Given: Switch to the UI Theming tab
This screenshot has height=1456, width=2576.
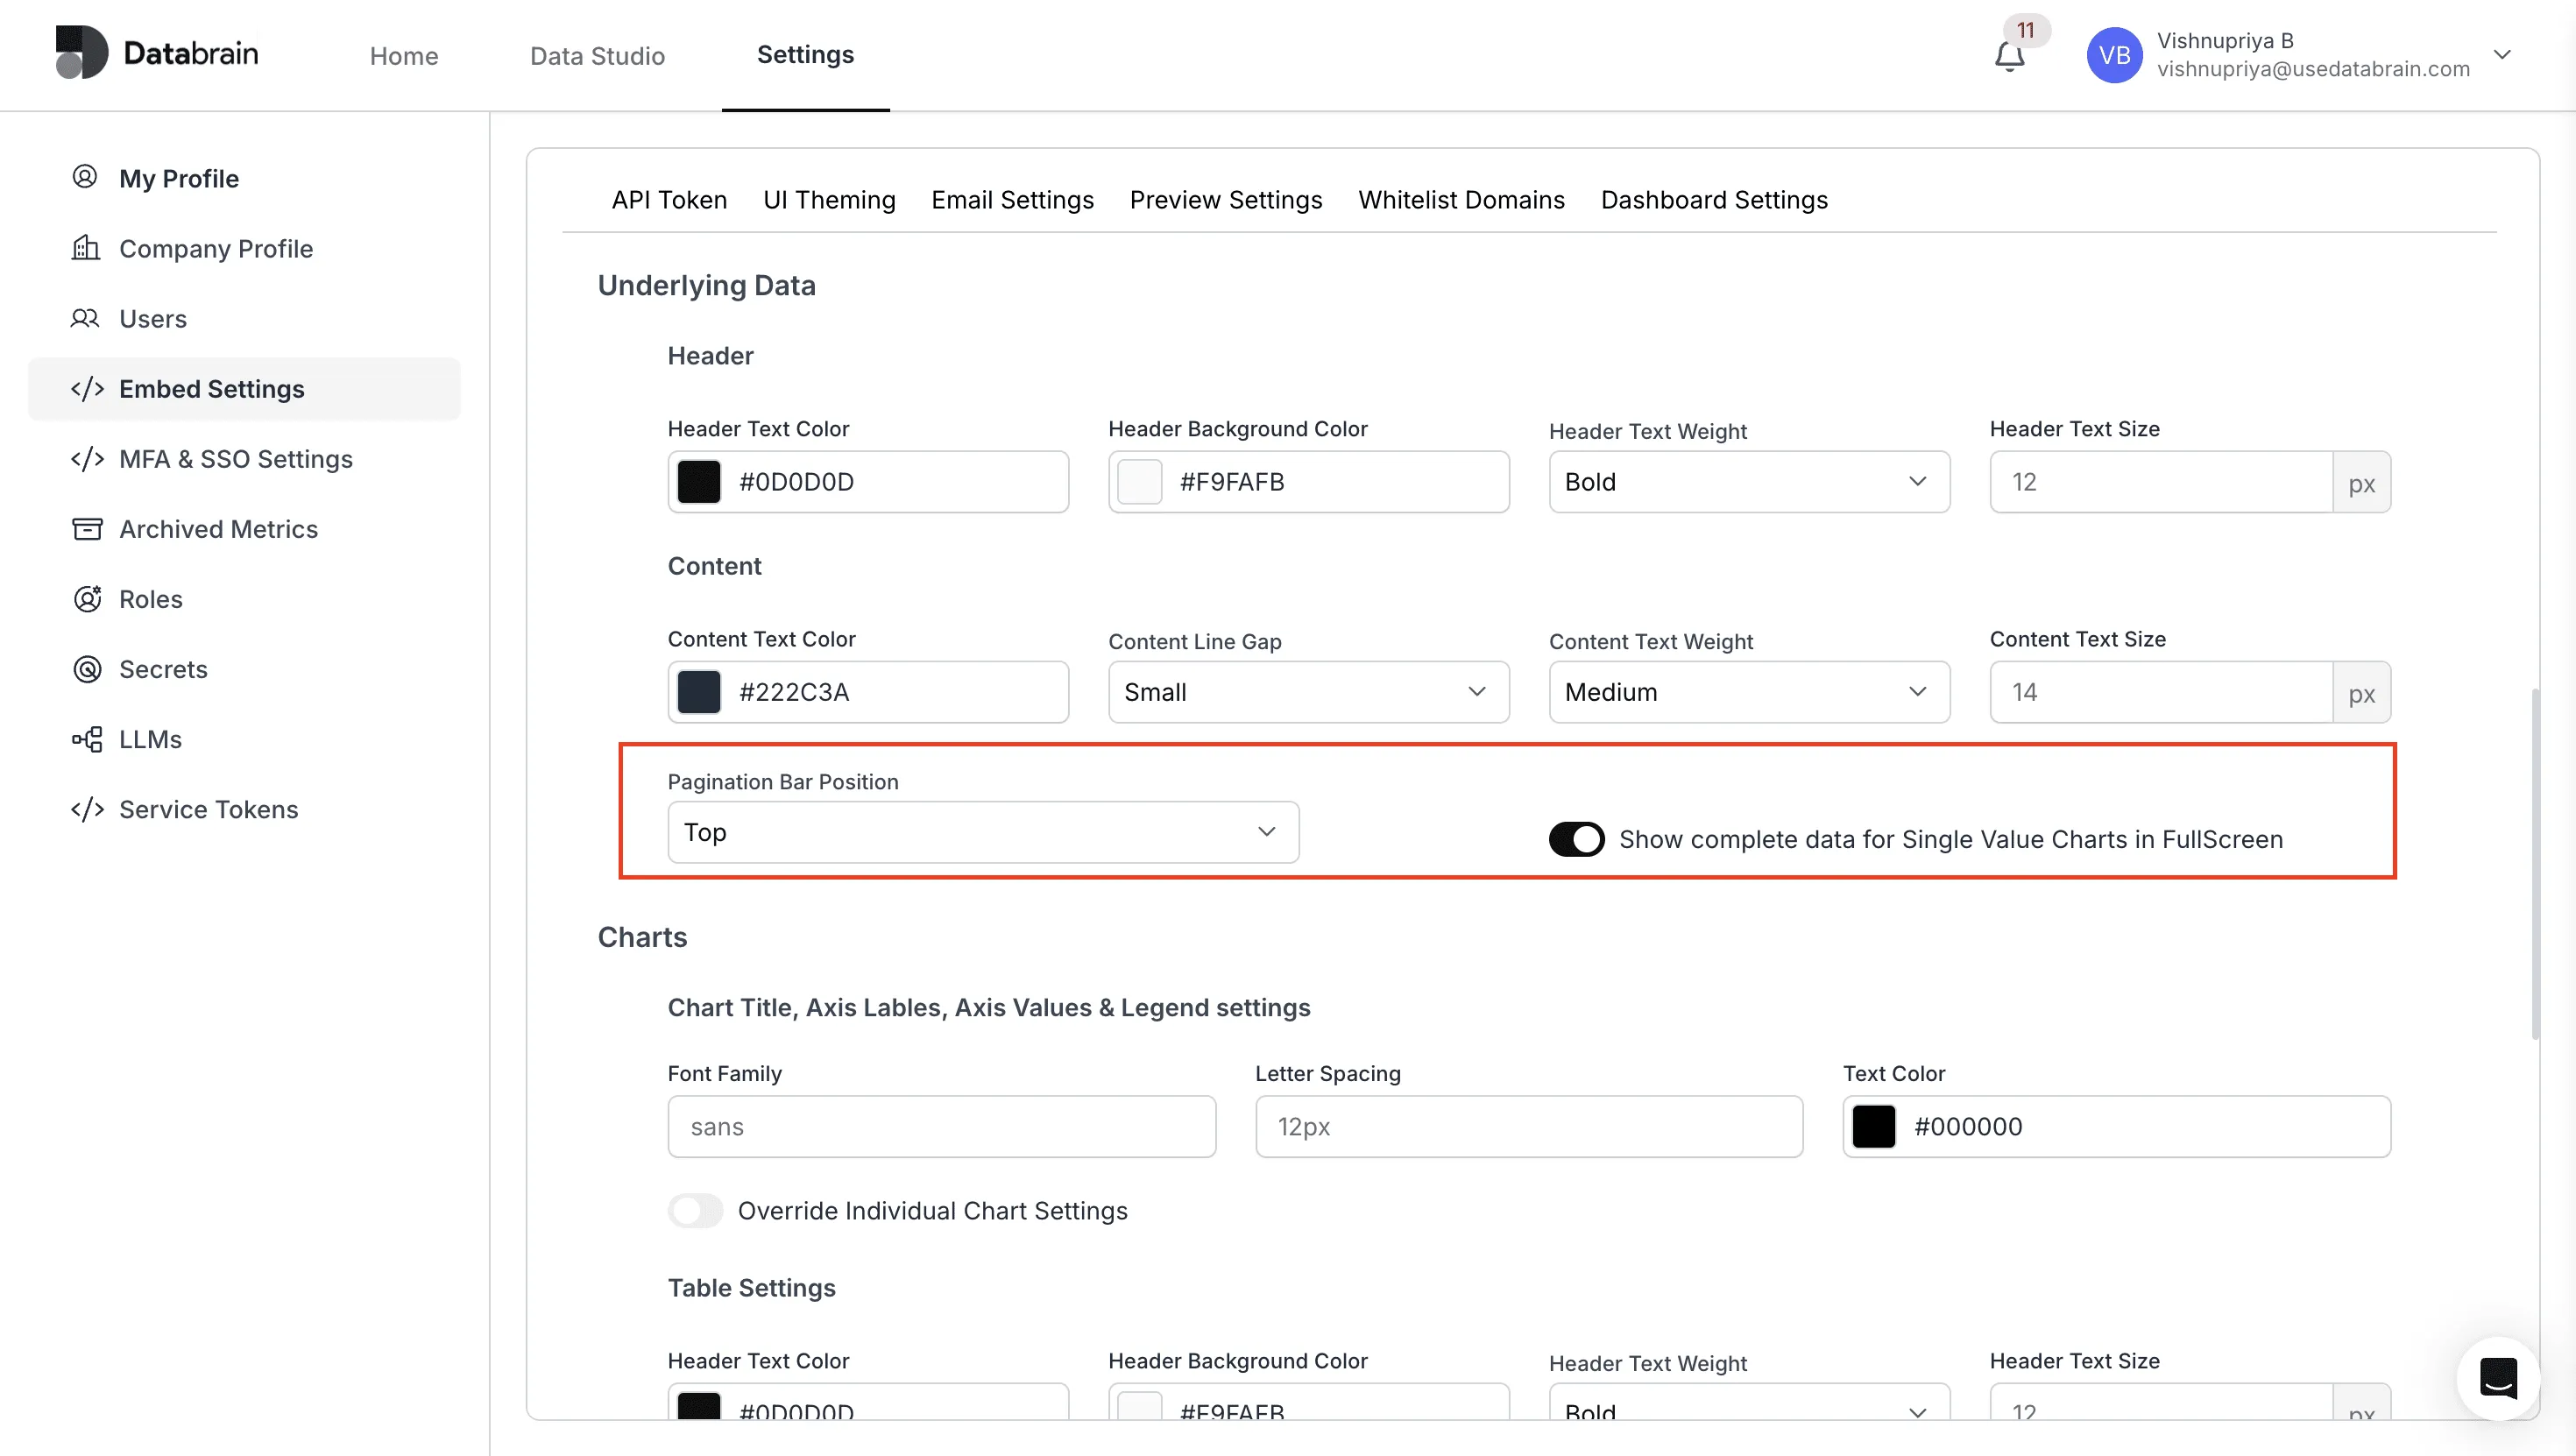Looking at the screenshot, I should pyautogui.click(x=829, y=200).
